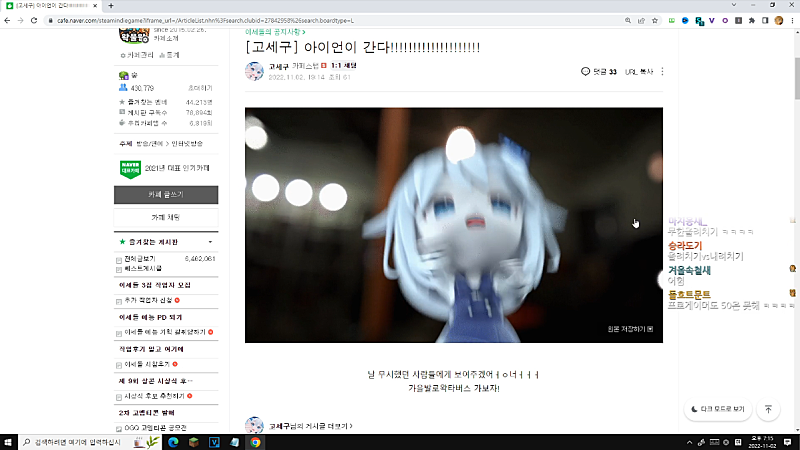Switch to Chrome in the taskbar

pos(255,442)
